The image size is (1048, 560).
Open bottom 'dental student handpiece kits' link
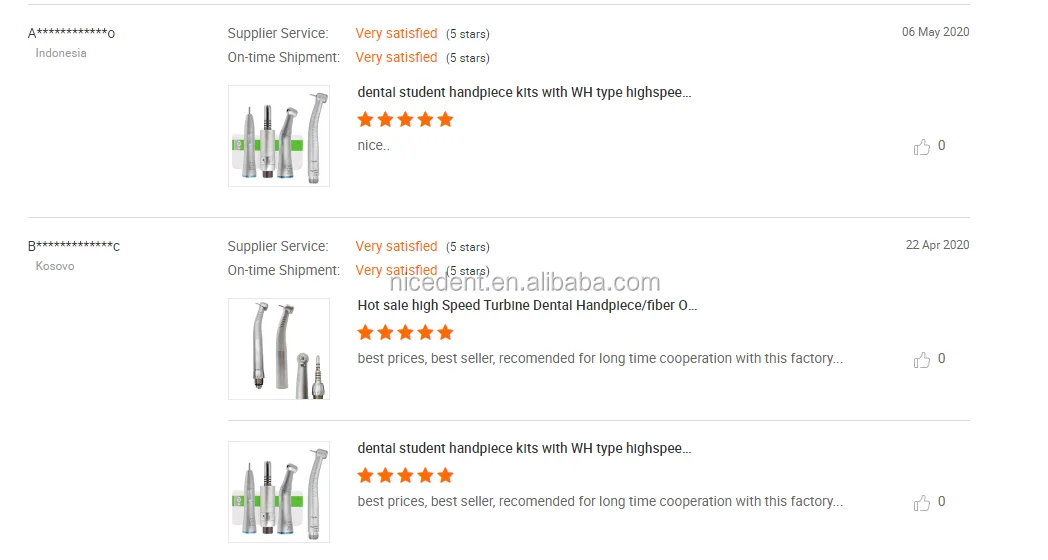coord(524,448)
